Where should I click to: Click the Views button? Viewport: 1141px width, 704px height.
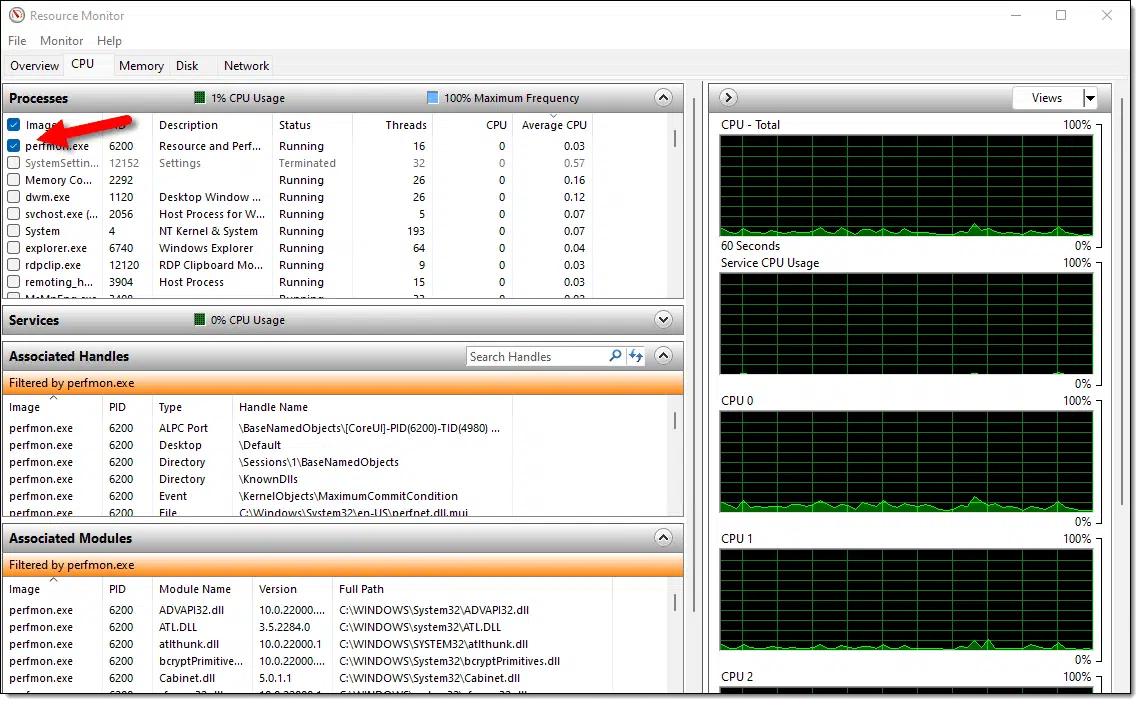click(1046, 98)
